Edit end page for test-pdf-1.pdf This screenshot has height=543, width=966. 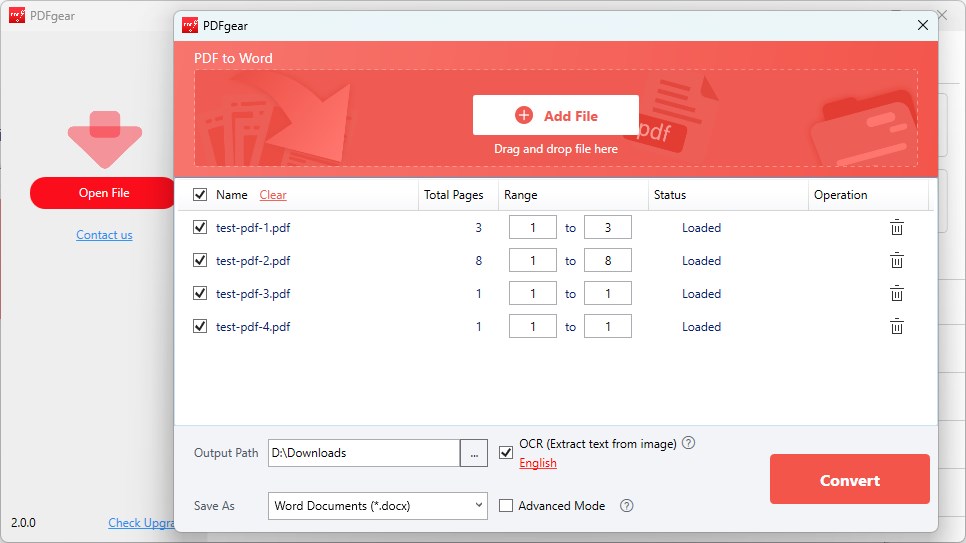pyautogui.click(x=608, y=227)
